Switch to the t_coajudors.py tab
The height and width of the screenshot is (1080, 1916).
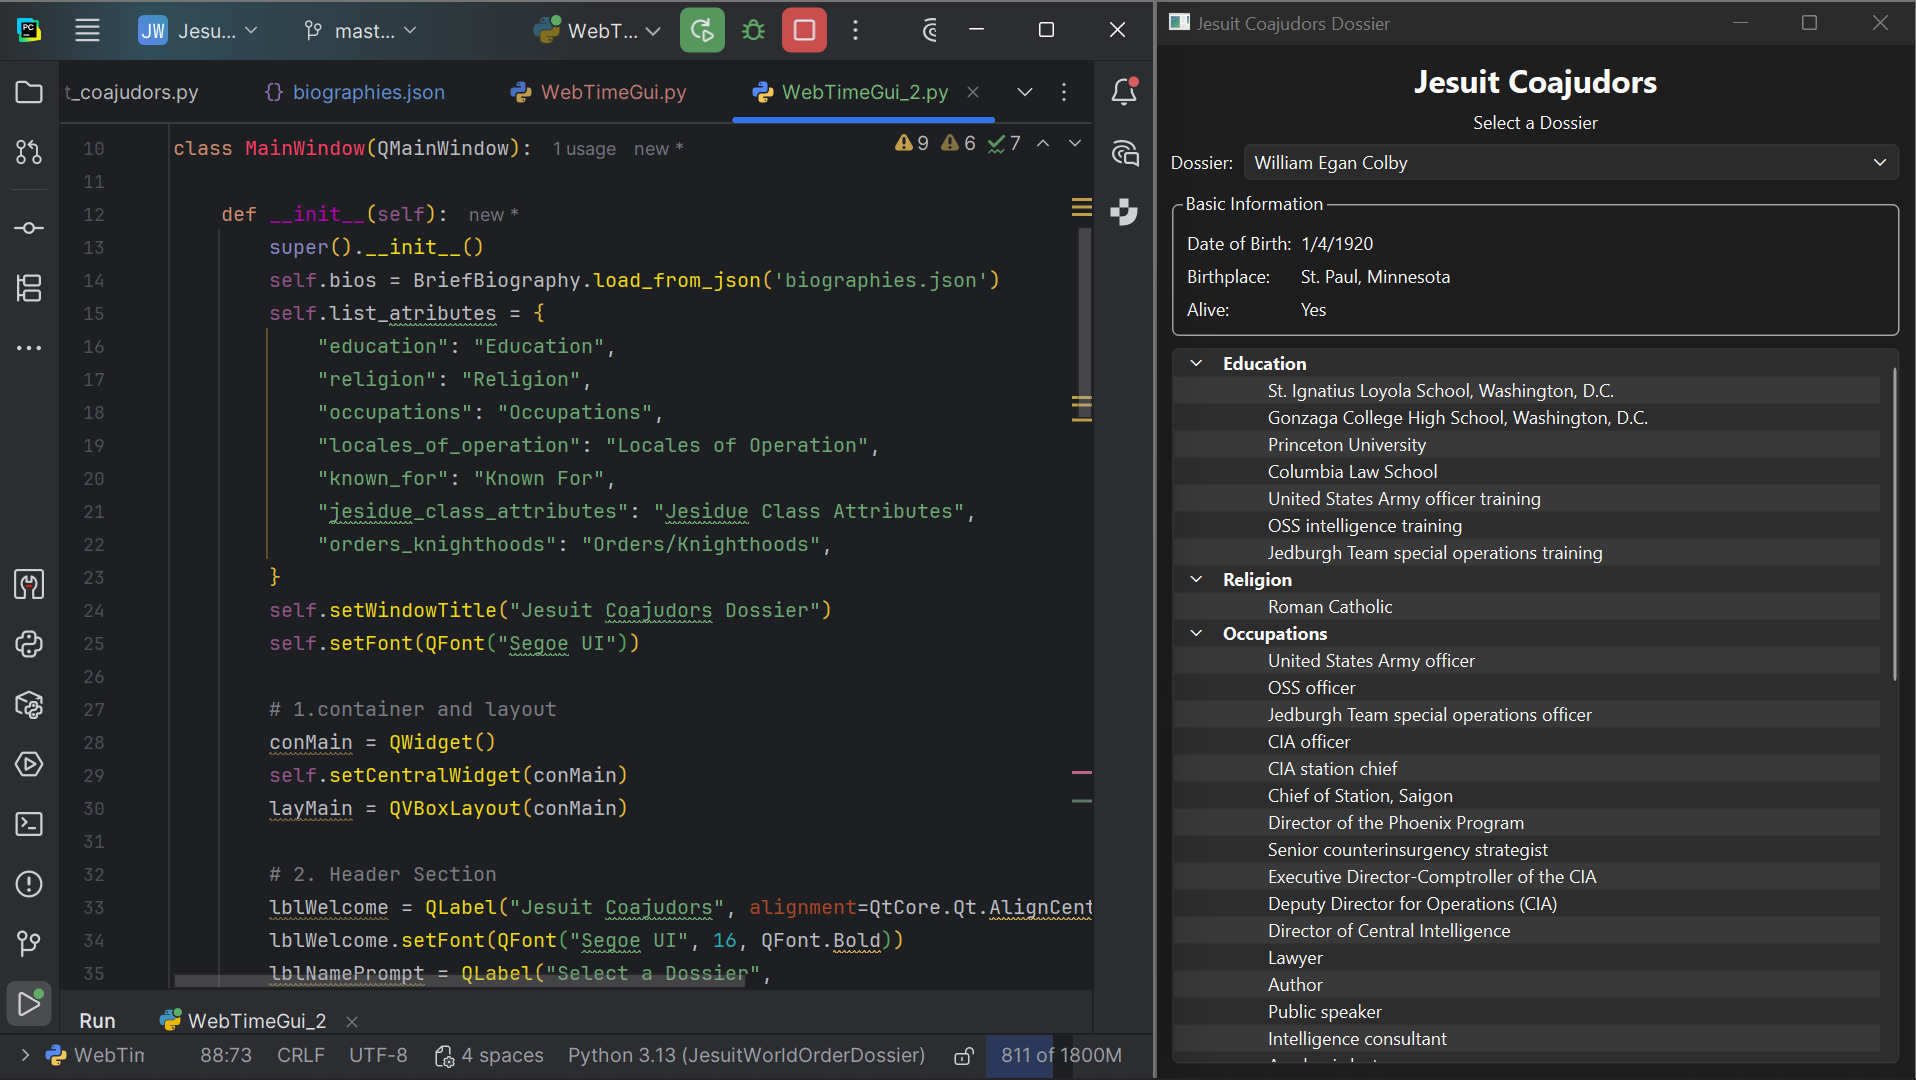point(132,92)
